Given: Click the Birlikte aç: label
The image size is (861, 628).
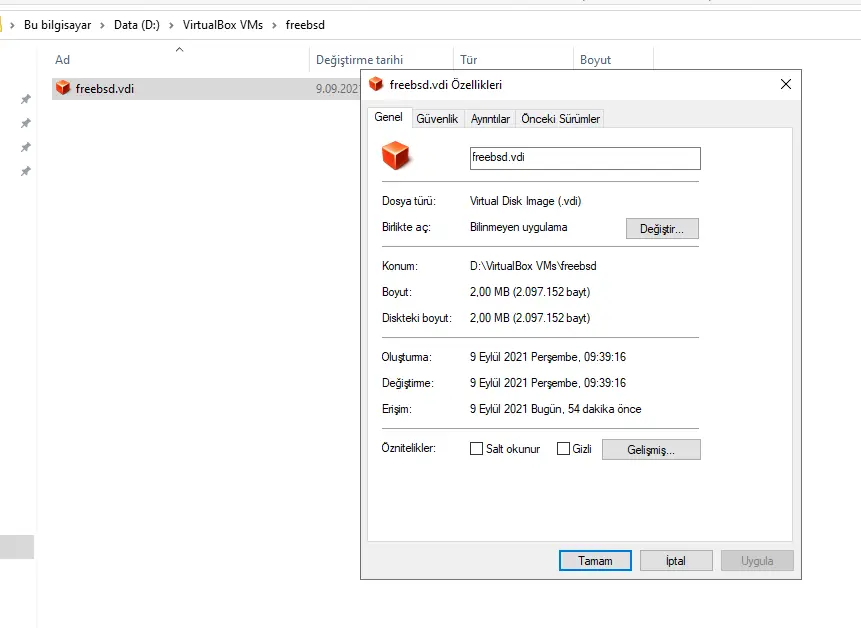Looking at the screenshot, I should 406,227.
